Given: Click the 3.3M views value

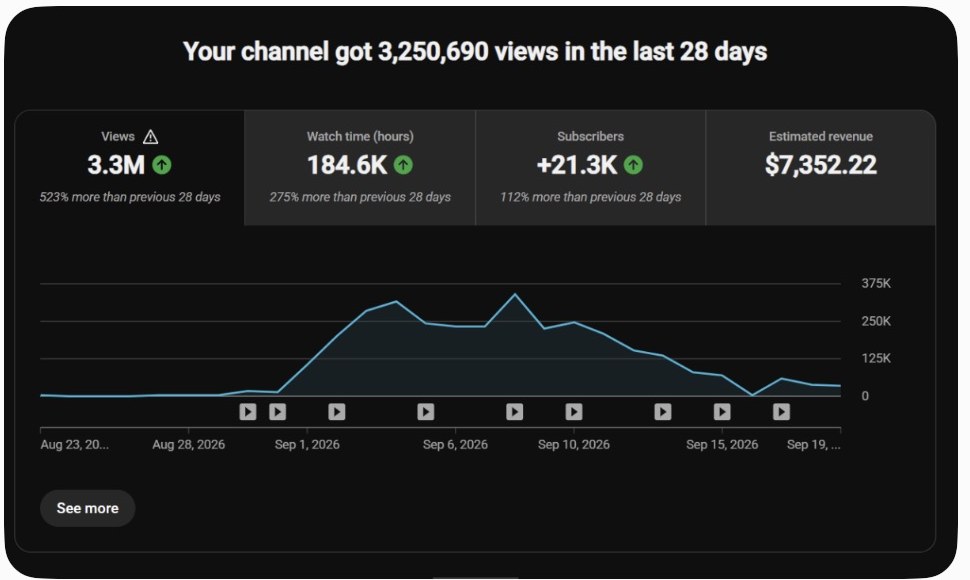Looking at the screenshot, I should [116, 165].
